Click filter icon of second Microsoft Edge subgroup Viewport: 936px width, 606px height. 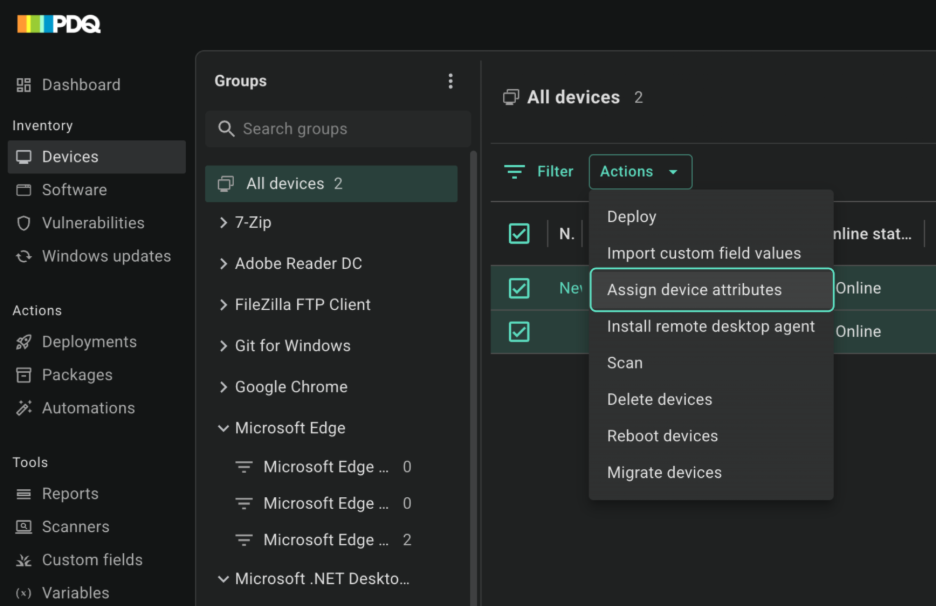click(x=244, y=504)
